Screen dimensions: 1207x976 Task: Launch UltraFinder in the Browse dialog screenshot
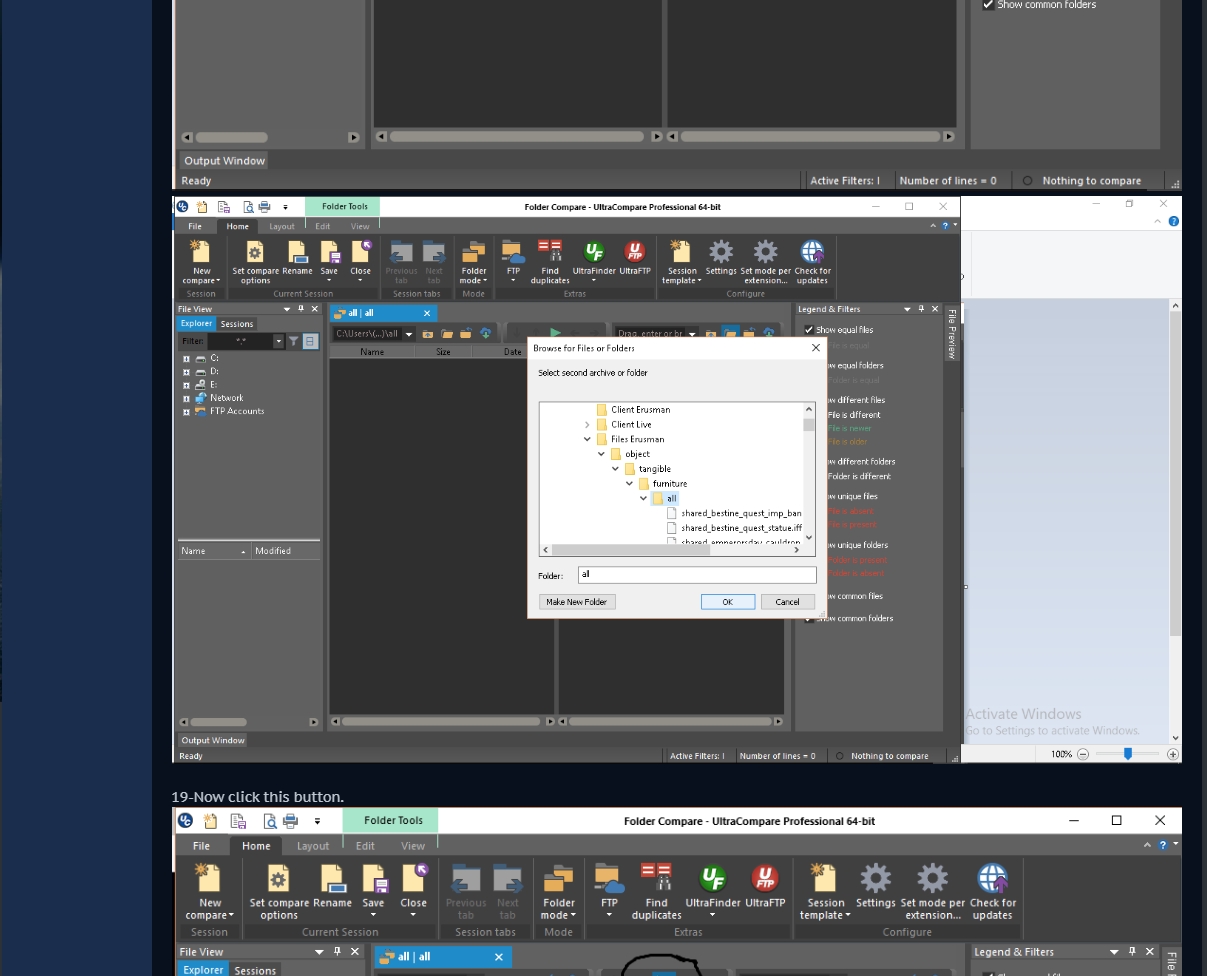pos(593,258)
